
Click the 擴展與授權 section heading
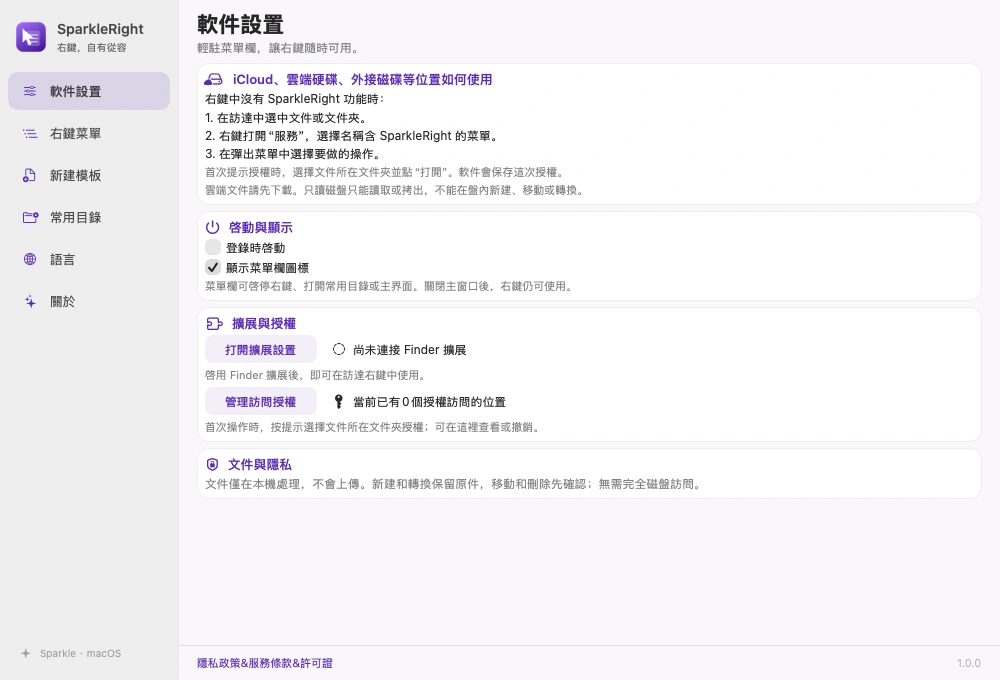[264, 323]
